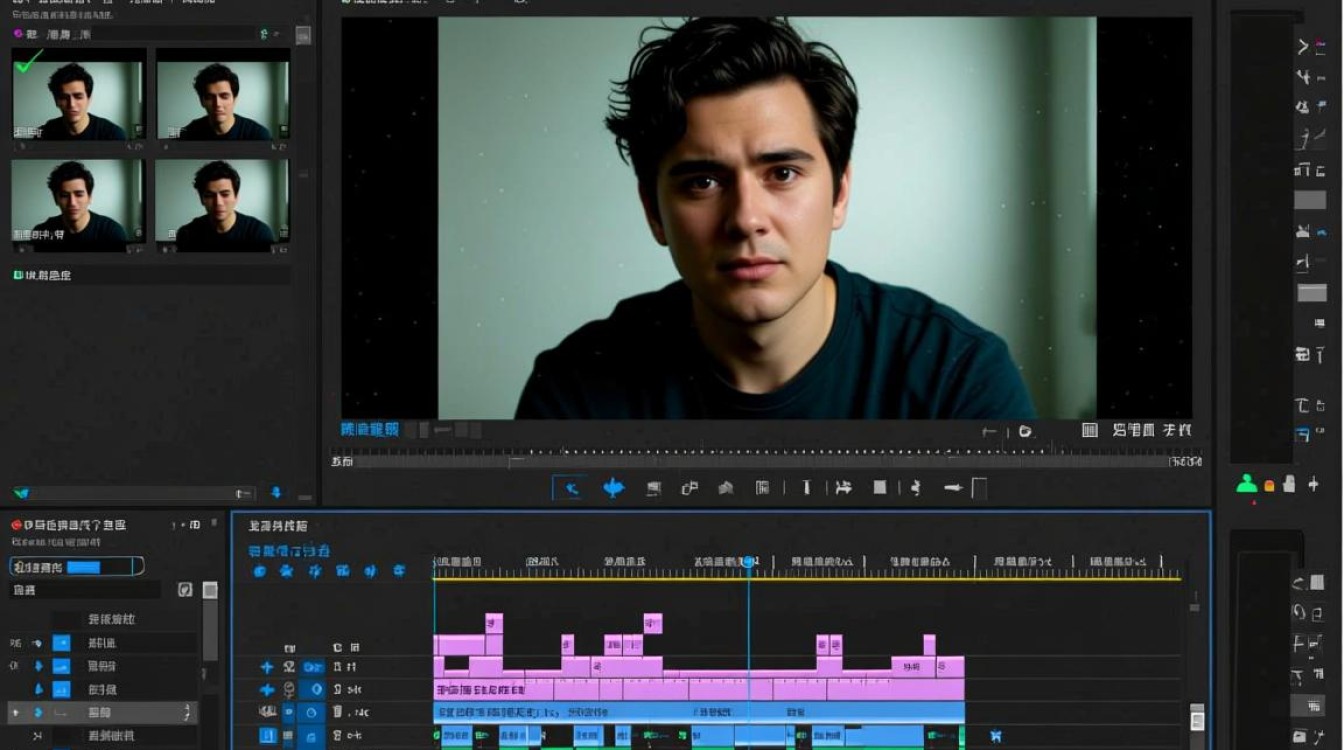This screenshot has width=1344, height=750.
Task: Select the timeline panel title tab
Action: pos(277,526)
